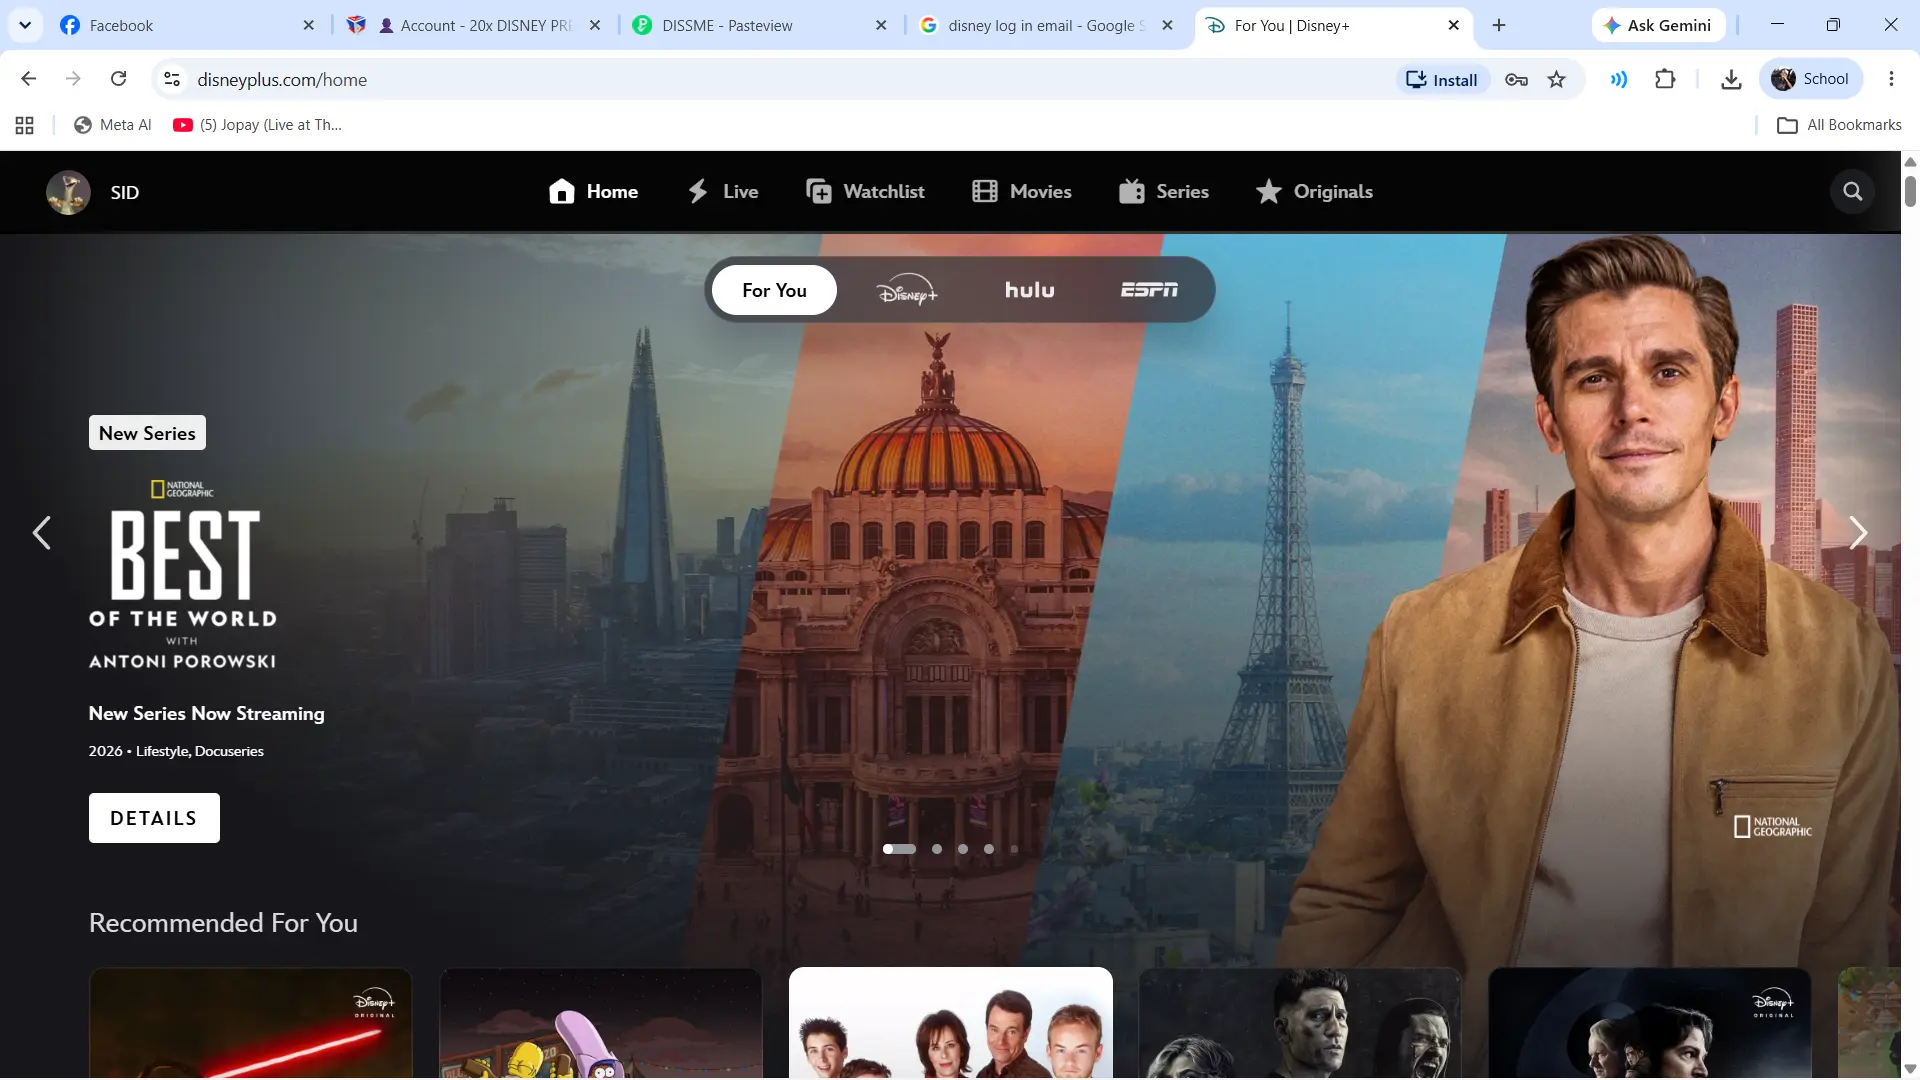Open the Watchlist page

pyautogui.click(x=865, y=192)
